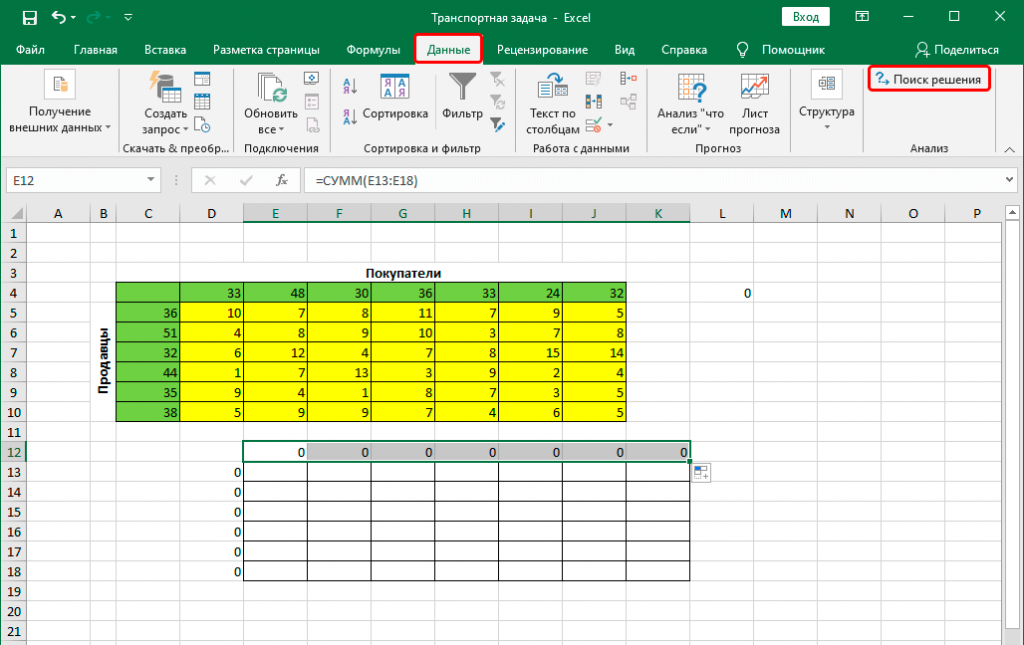Image resolution: width=1024 pixels, height=645 pixels.
Task: Select row header 12
Action: (14, 452)
